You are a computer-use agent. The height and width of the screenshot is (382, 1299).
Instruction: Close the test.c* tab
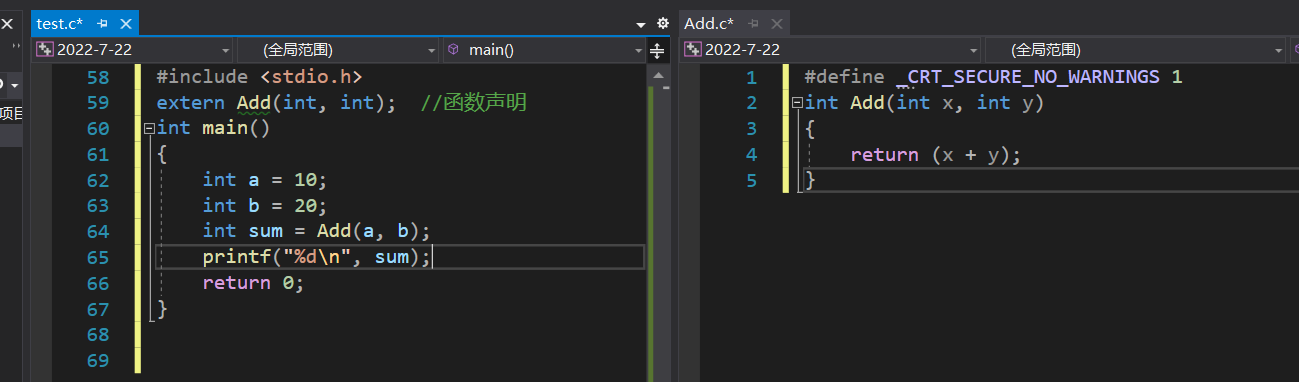(125, 23)
